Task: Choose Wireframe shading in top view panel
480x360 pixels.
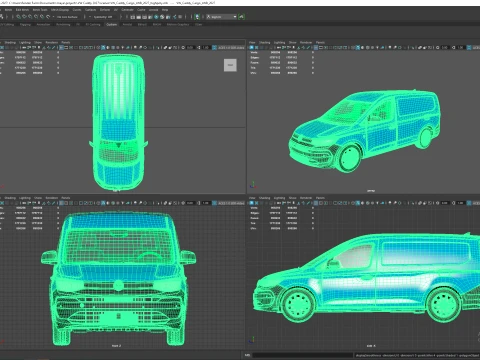Action: point(98,47)
